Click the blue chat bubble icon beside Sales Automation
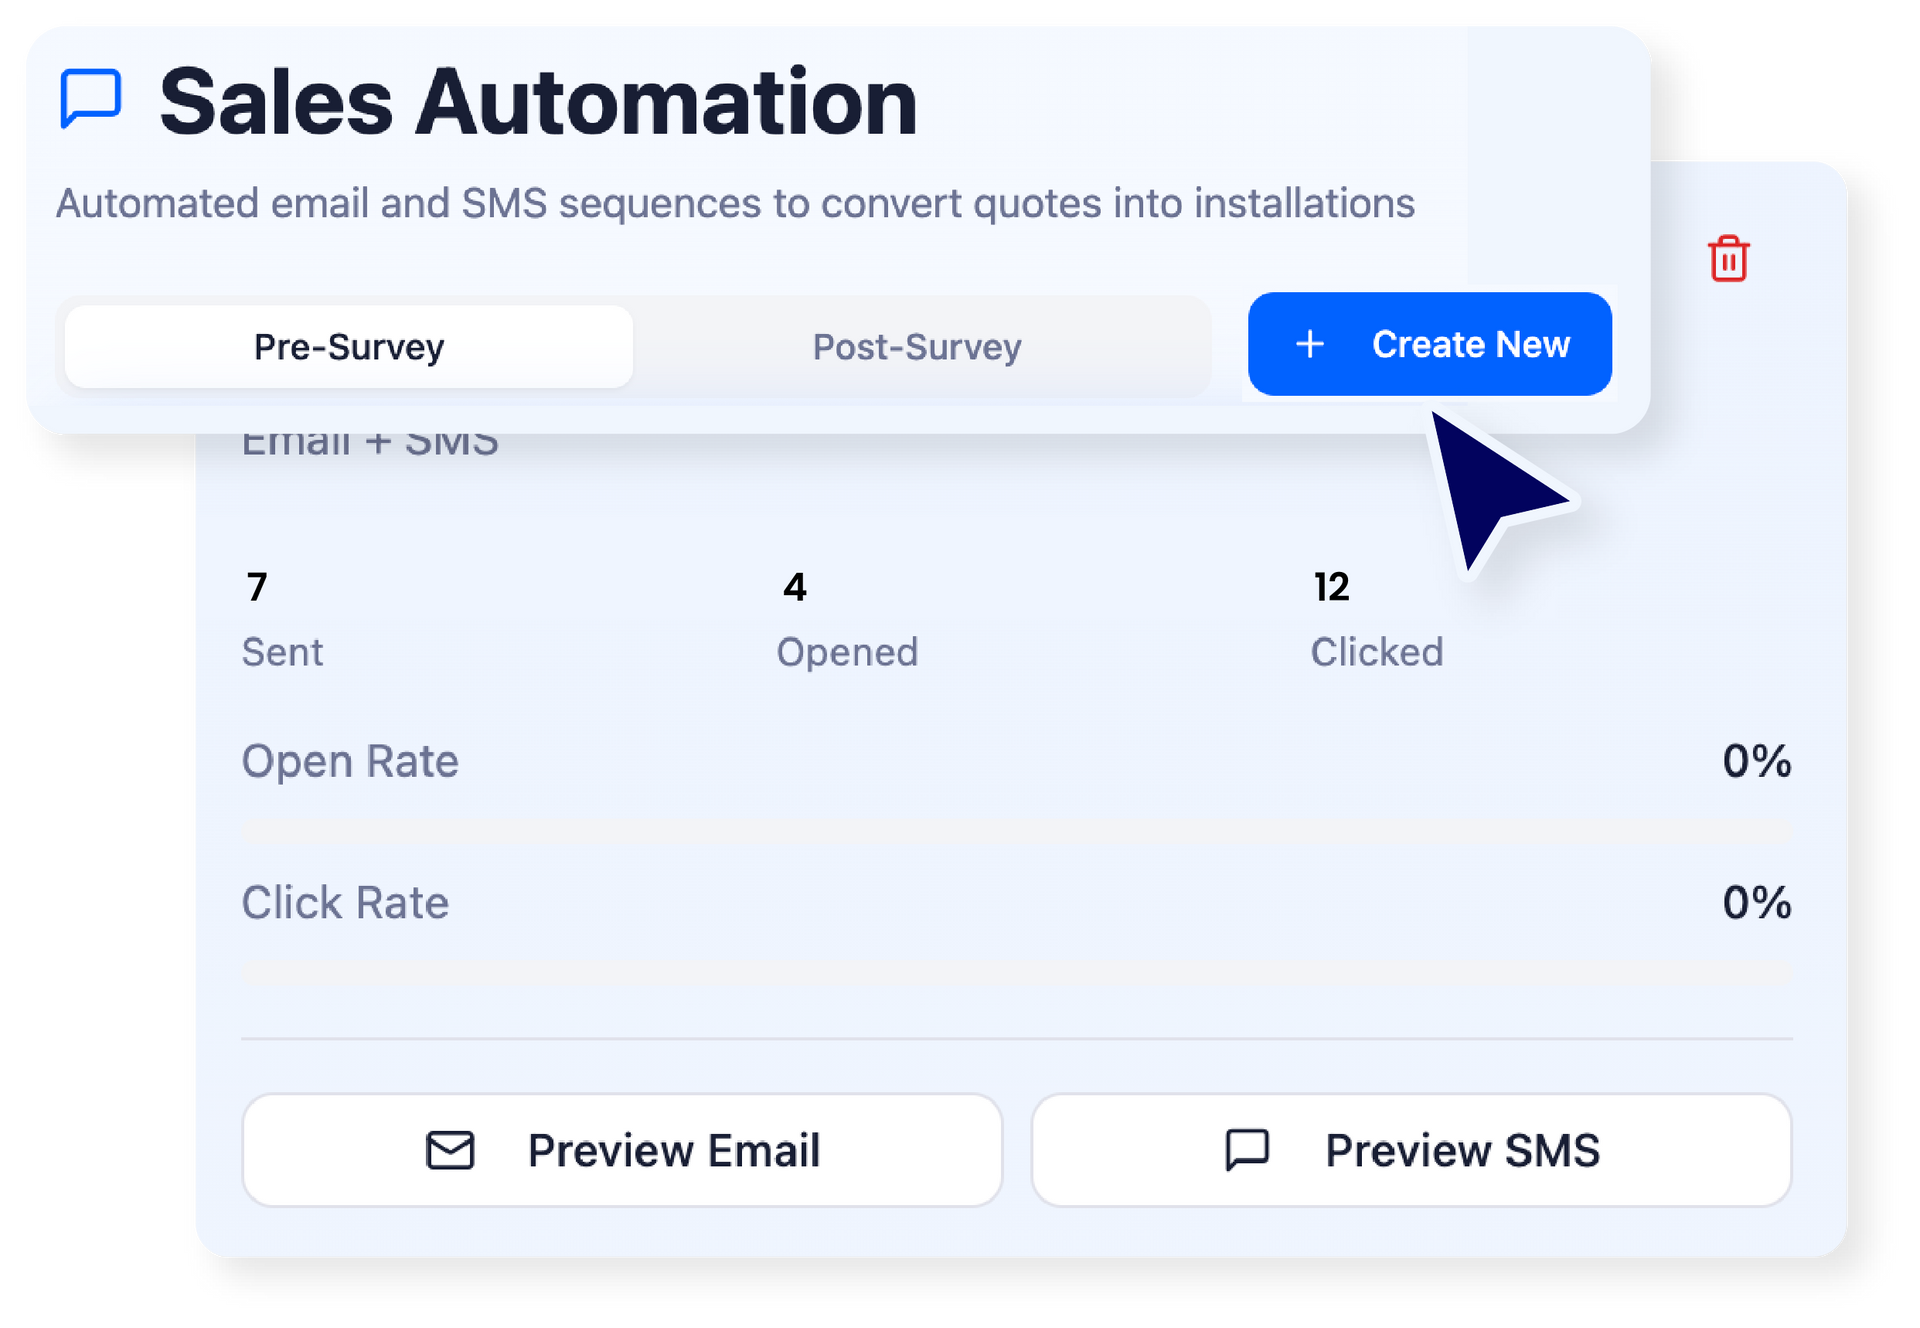1920x1328 pixels. point(91,98)
